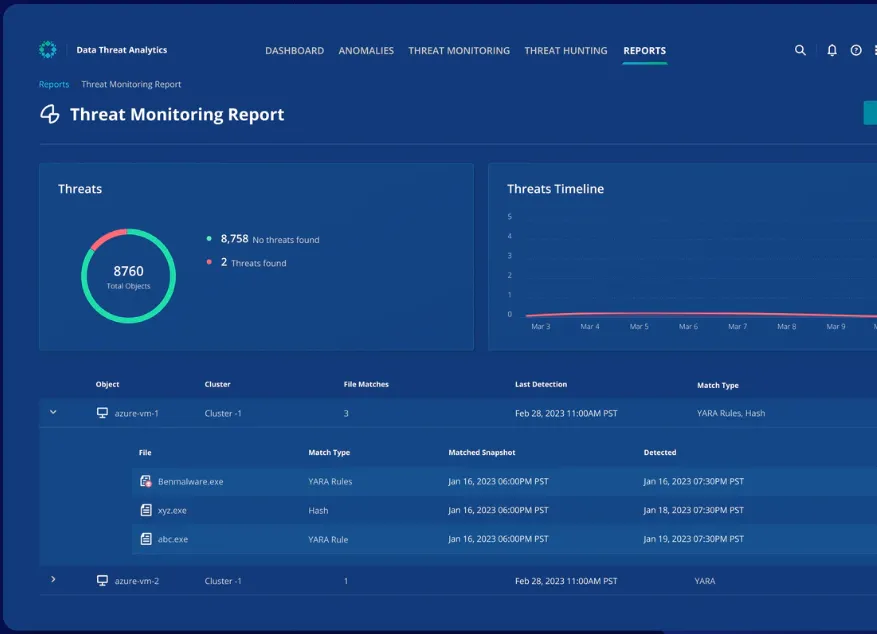Select the ANOMALIES navigation item
877x634 pixels.
(366, 50)
